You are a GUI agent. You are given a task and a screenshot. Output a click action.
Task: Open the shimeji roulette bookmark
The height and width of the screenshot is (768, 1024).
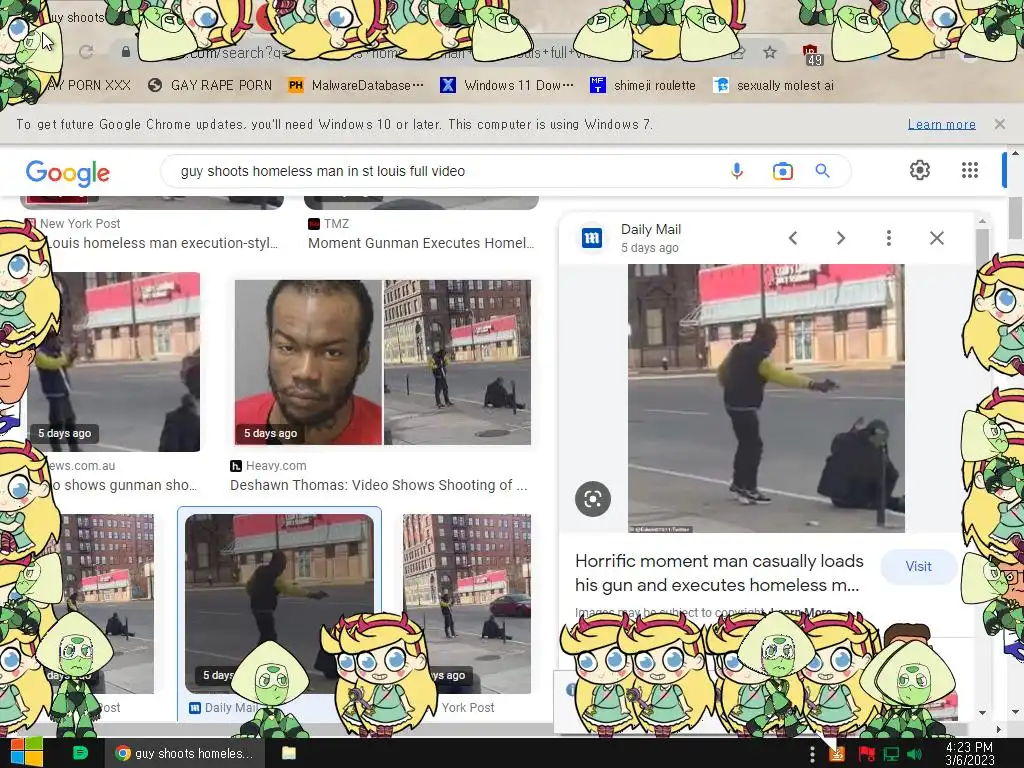643,85
